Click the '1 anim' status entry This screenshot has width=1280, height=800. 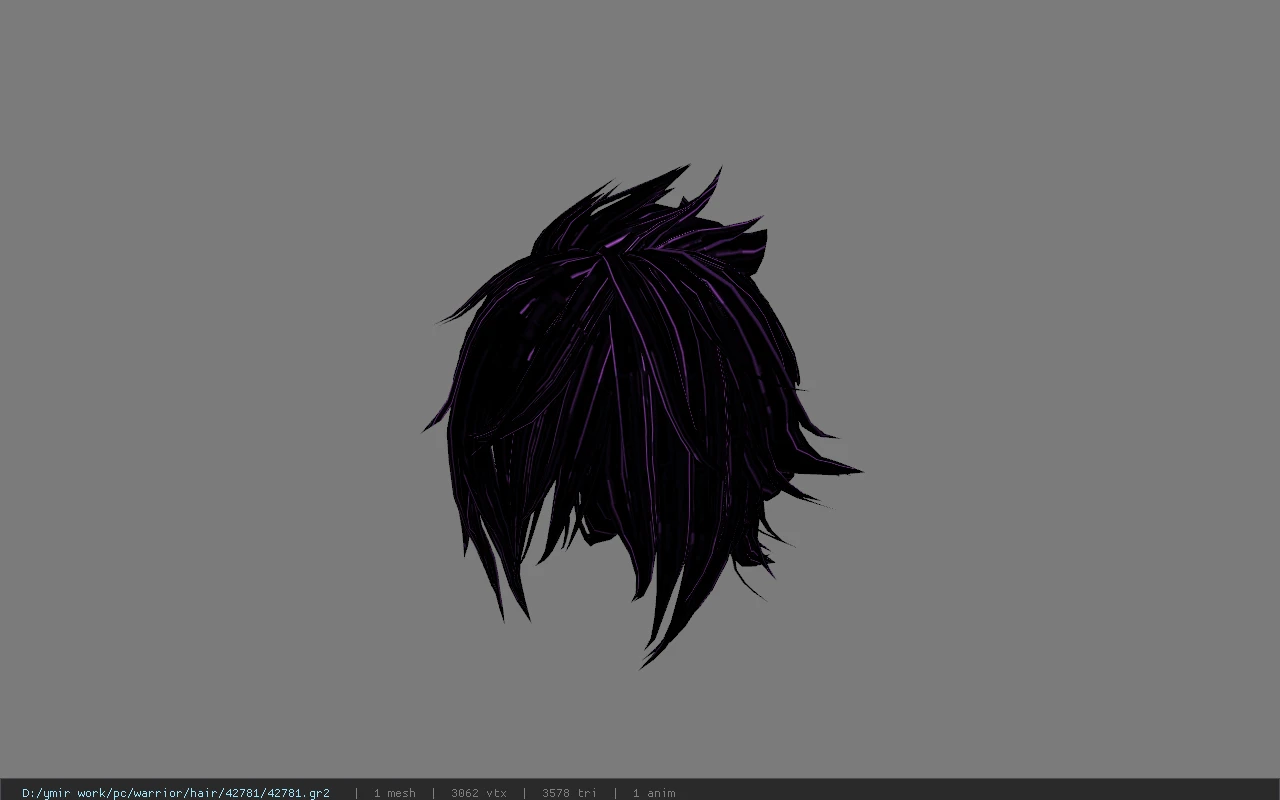tap(654, 793)
